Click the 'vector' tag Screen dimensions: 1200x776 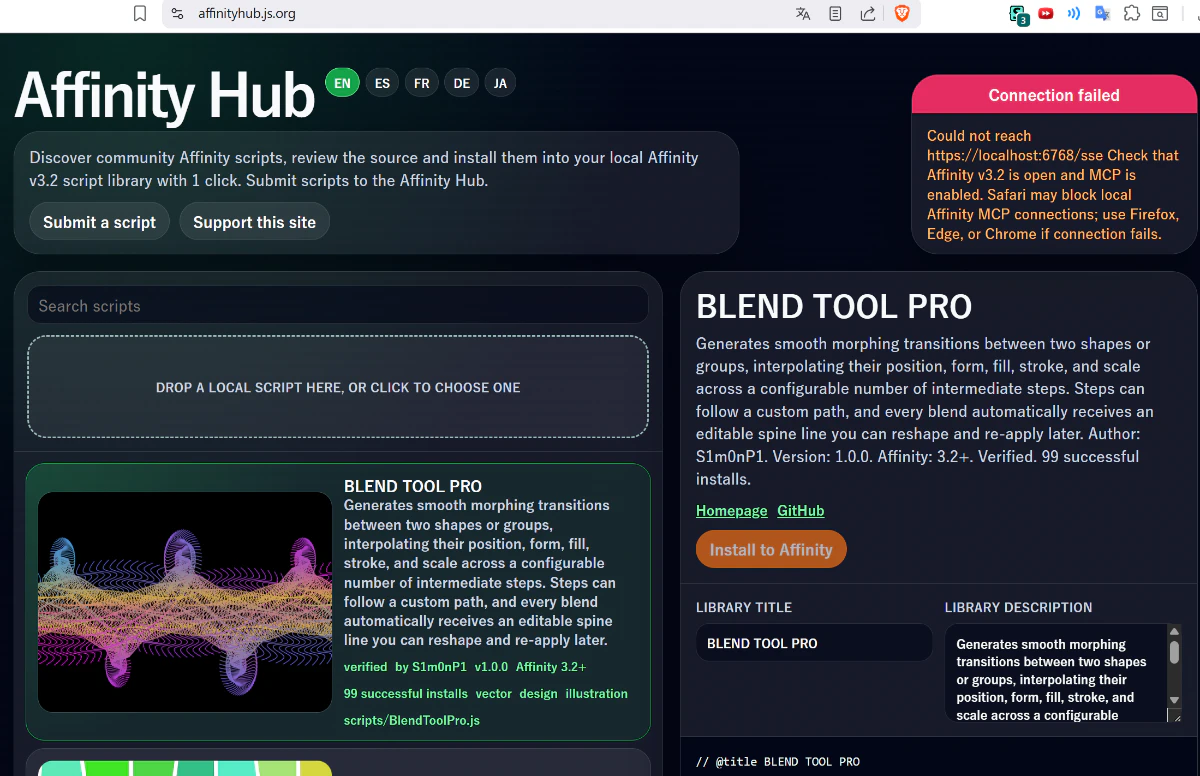point(494,693)
